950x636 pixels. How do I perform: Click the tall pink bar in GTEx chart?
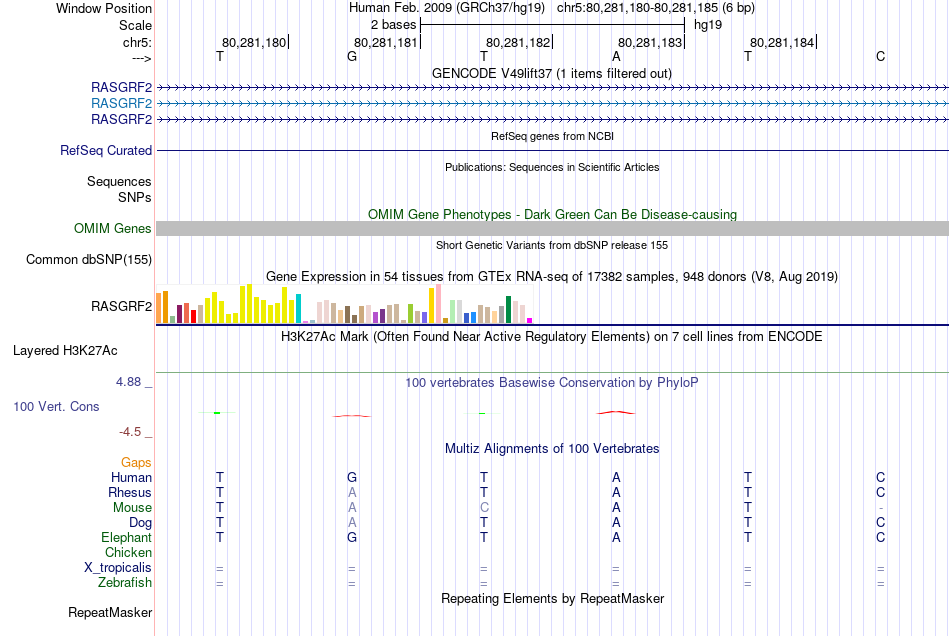(x=439, y=304)
